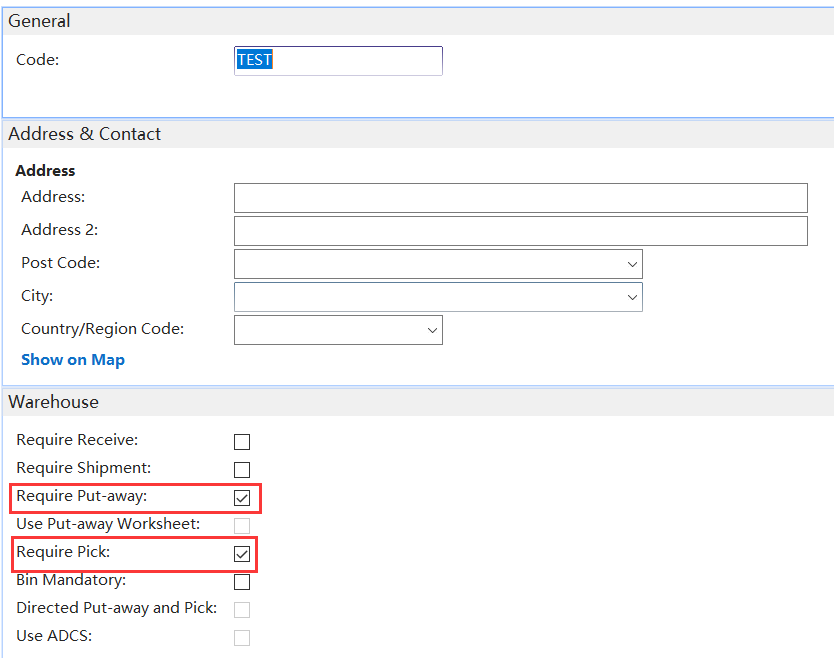Toggle Directed Put-away and Pick checkbox
This screenshot has height=658, width=834.
(242, 610)
